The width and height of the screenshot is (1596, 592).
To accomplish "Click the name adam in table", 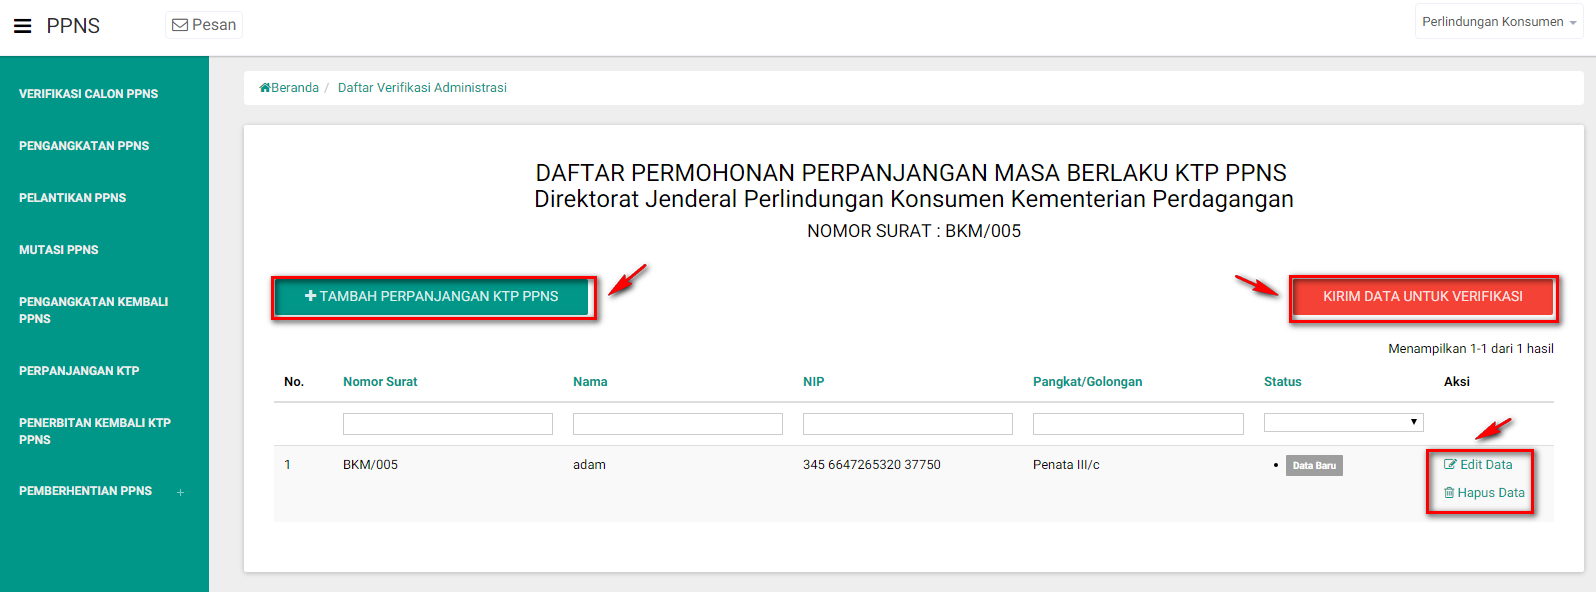I will coord(589,465).
